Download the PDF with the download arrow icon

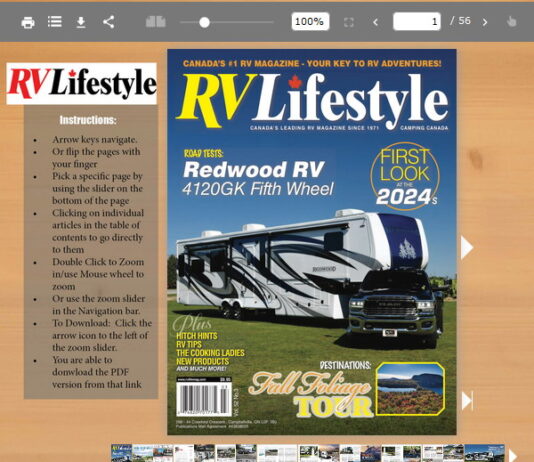[81, 22]
